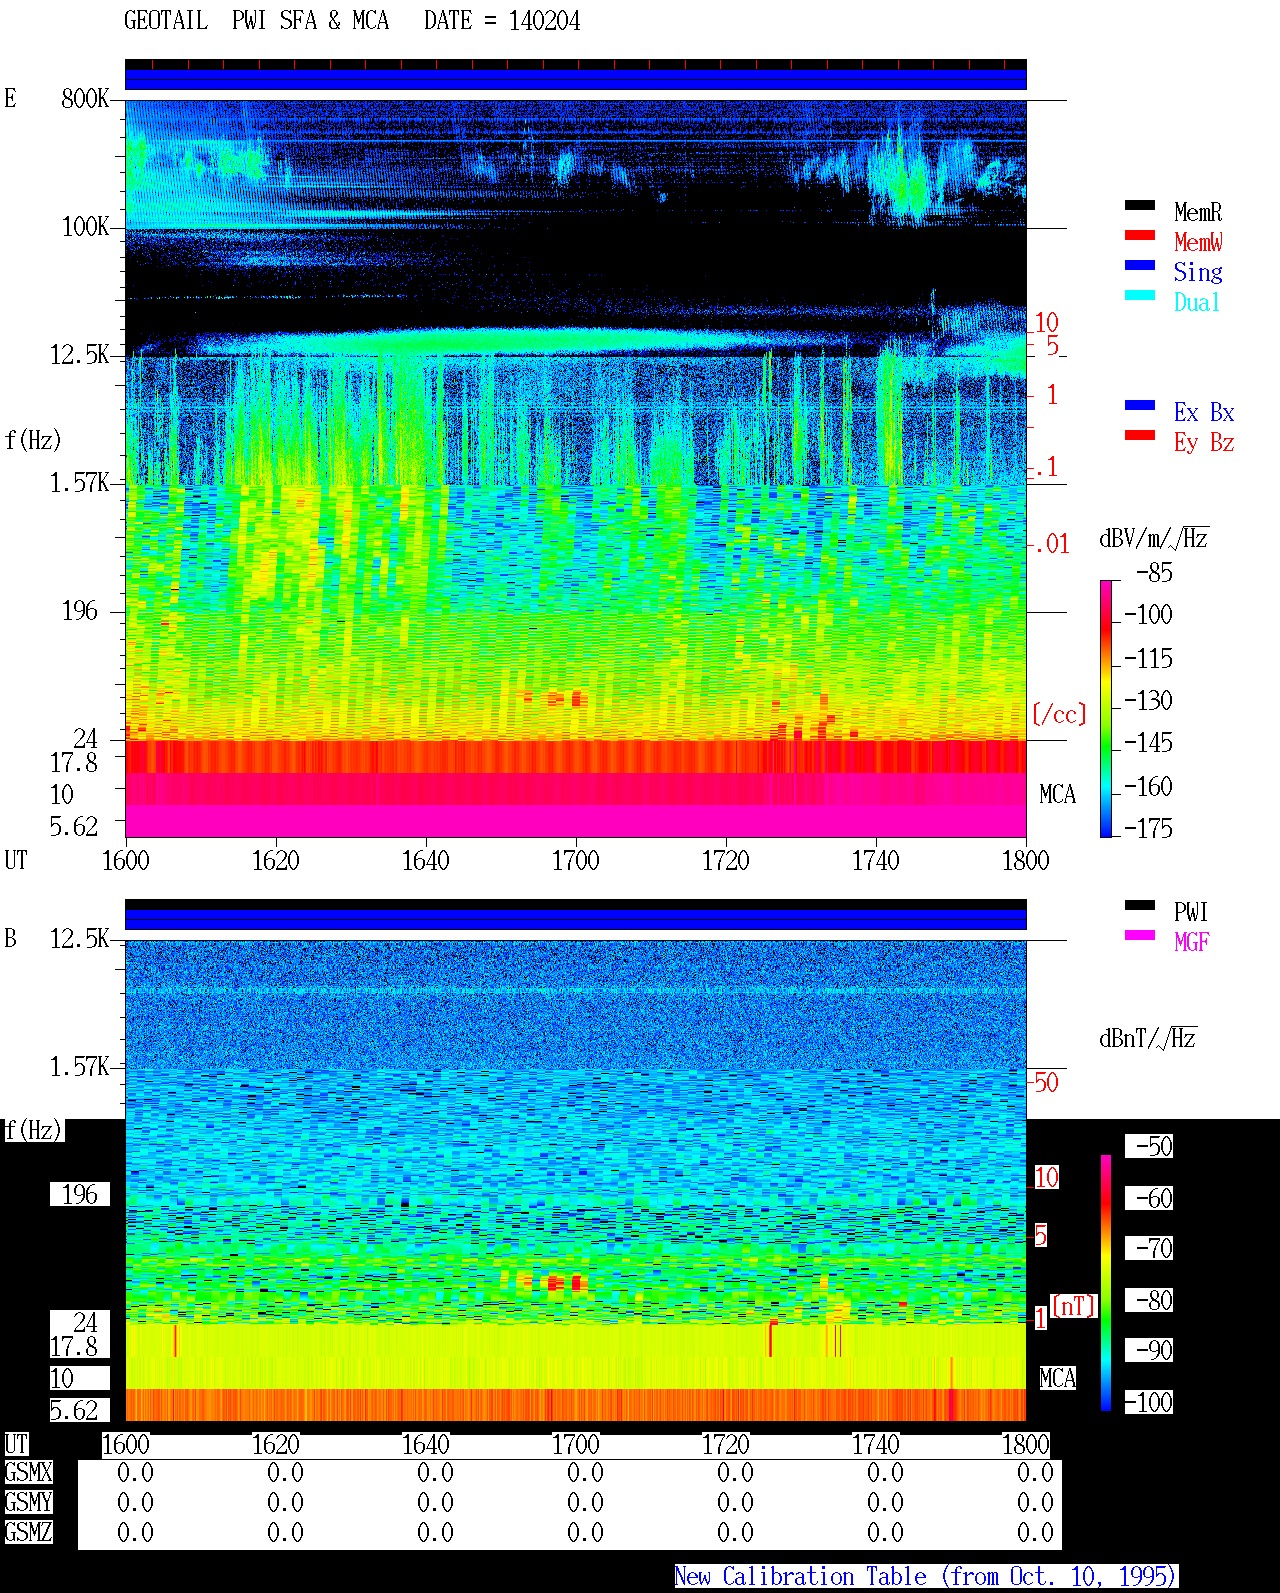Click the dBnT/√Hz unit label
Viewport: 1280px width, 1593px height.
pyautogui.click(x=1148, y=1038)
